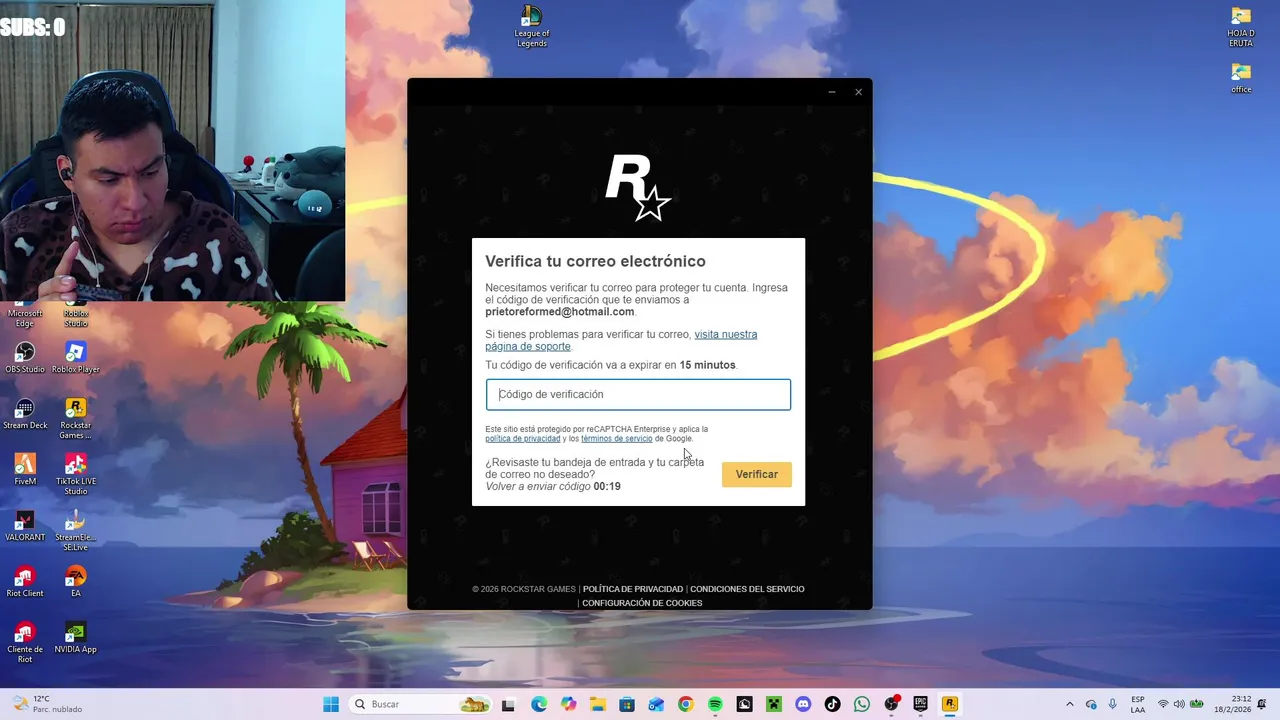1280x720 pixels.
Task: Minimize the Rockstar launcher window
Action: [832, 92]
